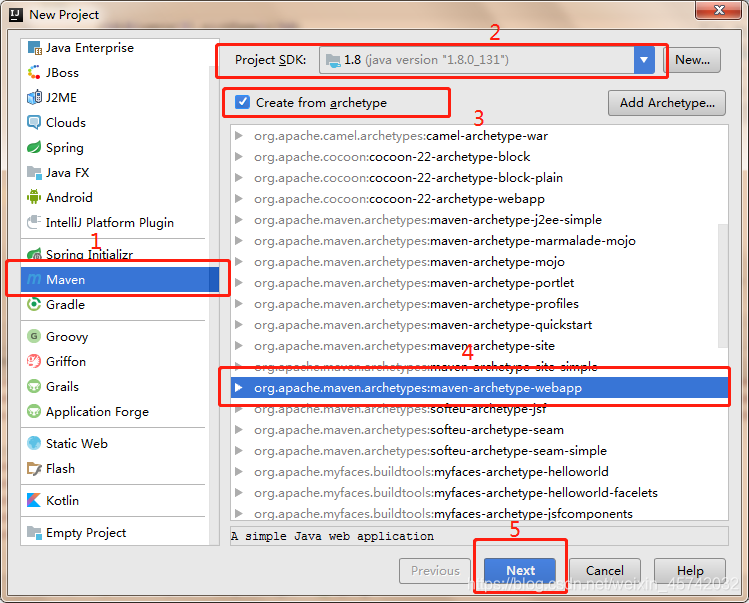Expand camel-archetype-war node
Viewport: 749px width, 603px height.
(x=239, y=136)
